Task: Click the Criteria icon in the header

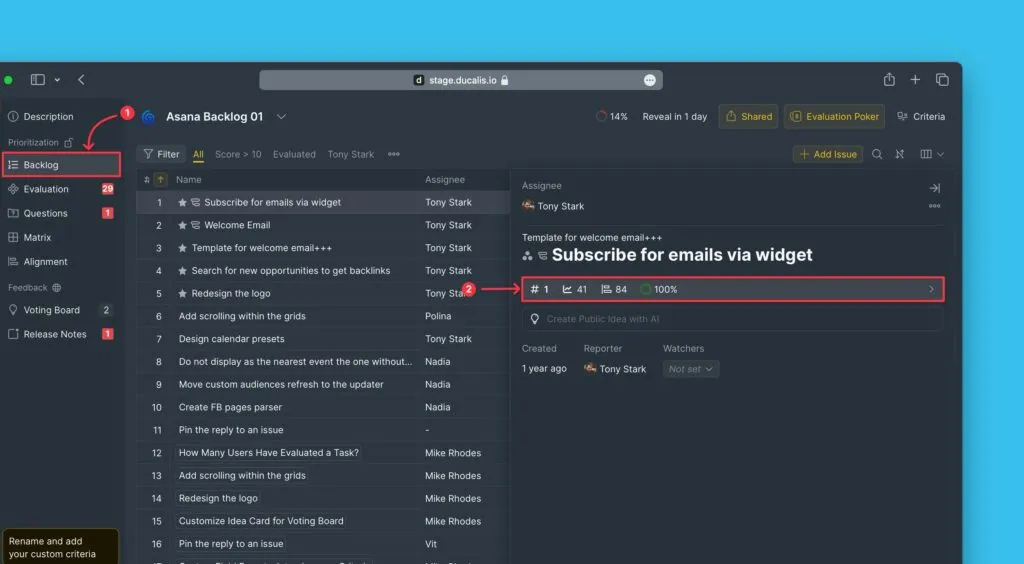Action: (920, 116)
